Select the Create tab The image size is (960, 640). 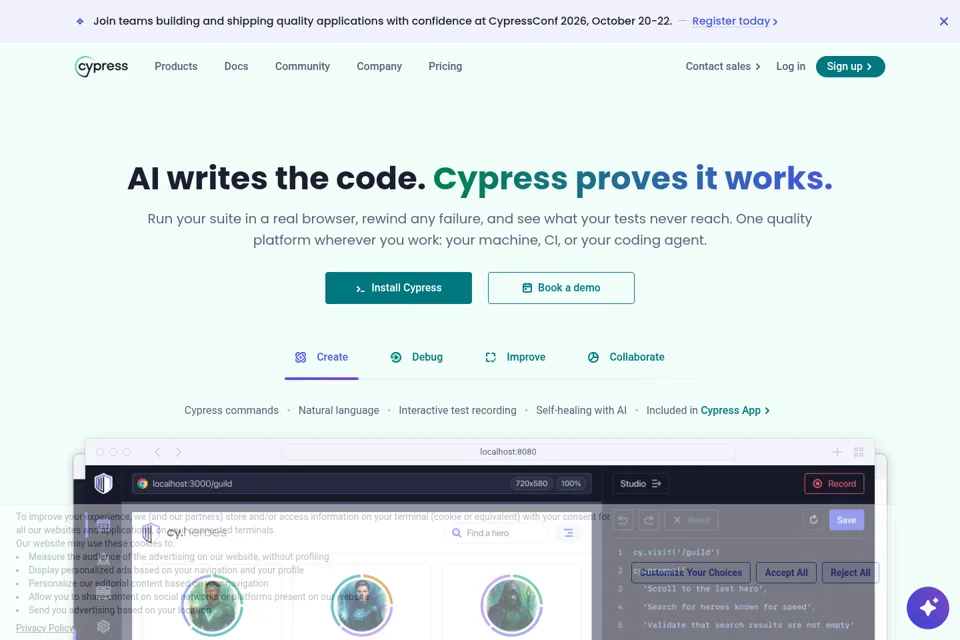point(321,358)
